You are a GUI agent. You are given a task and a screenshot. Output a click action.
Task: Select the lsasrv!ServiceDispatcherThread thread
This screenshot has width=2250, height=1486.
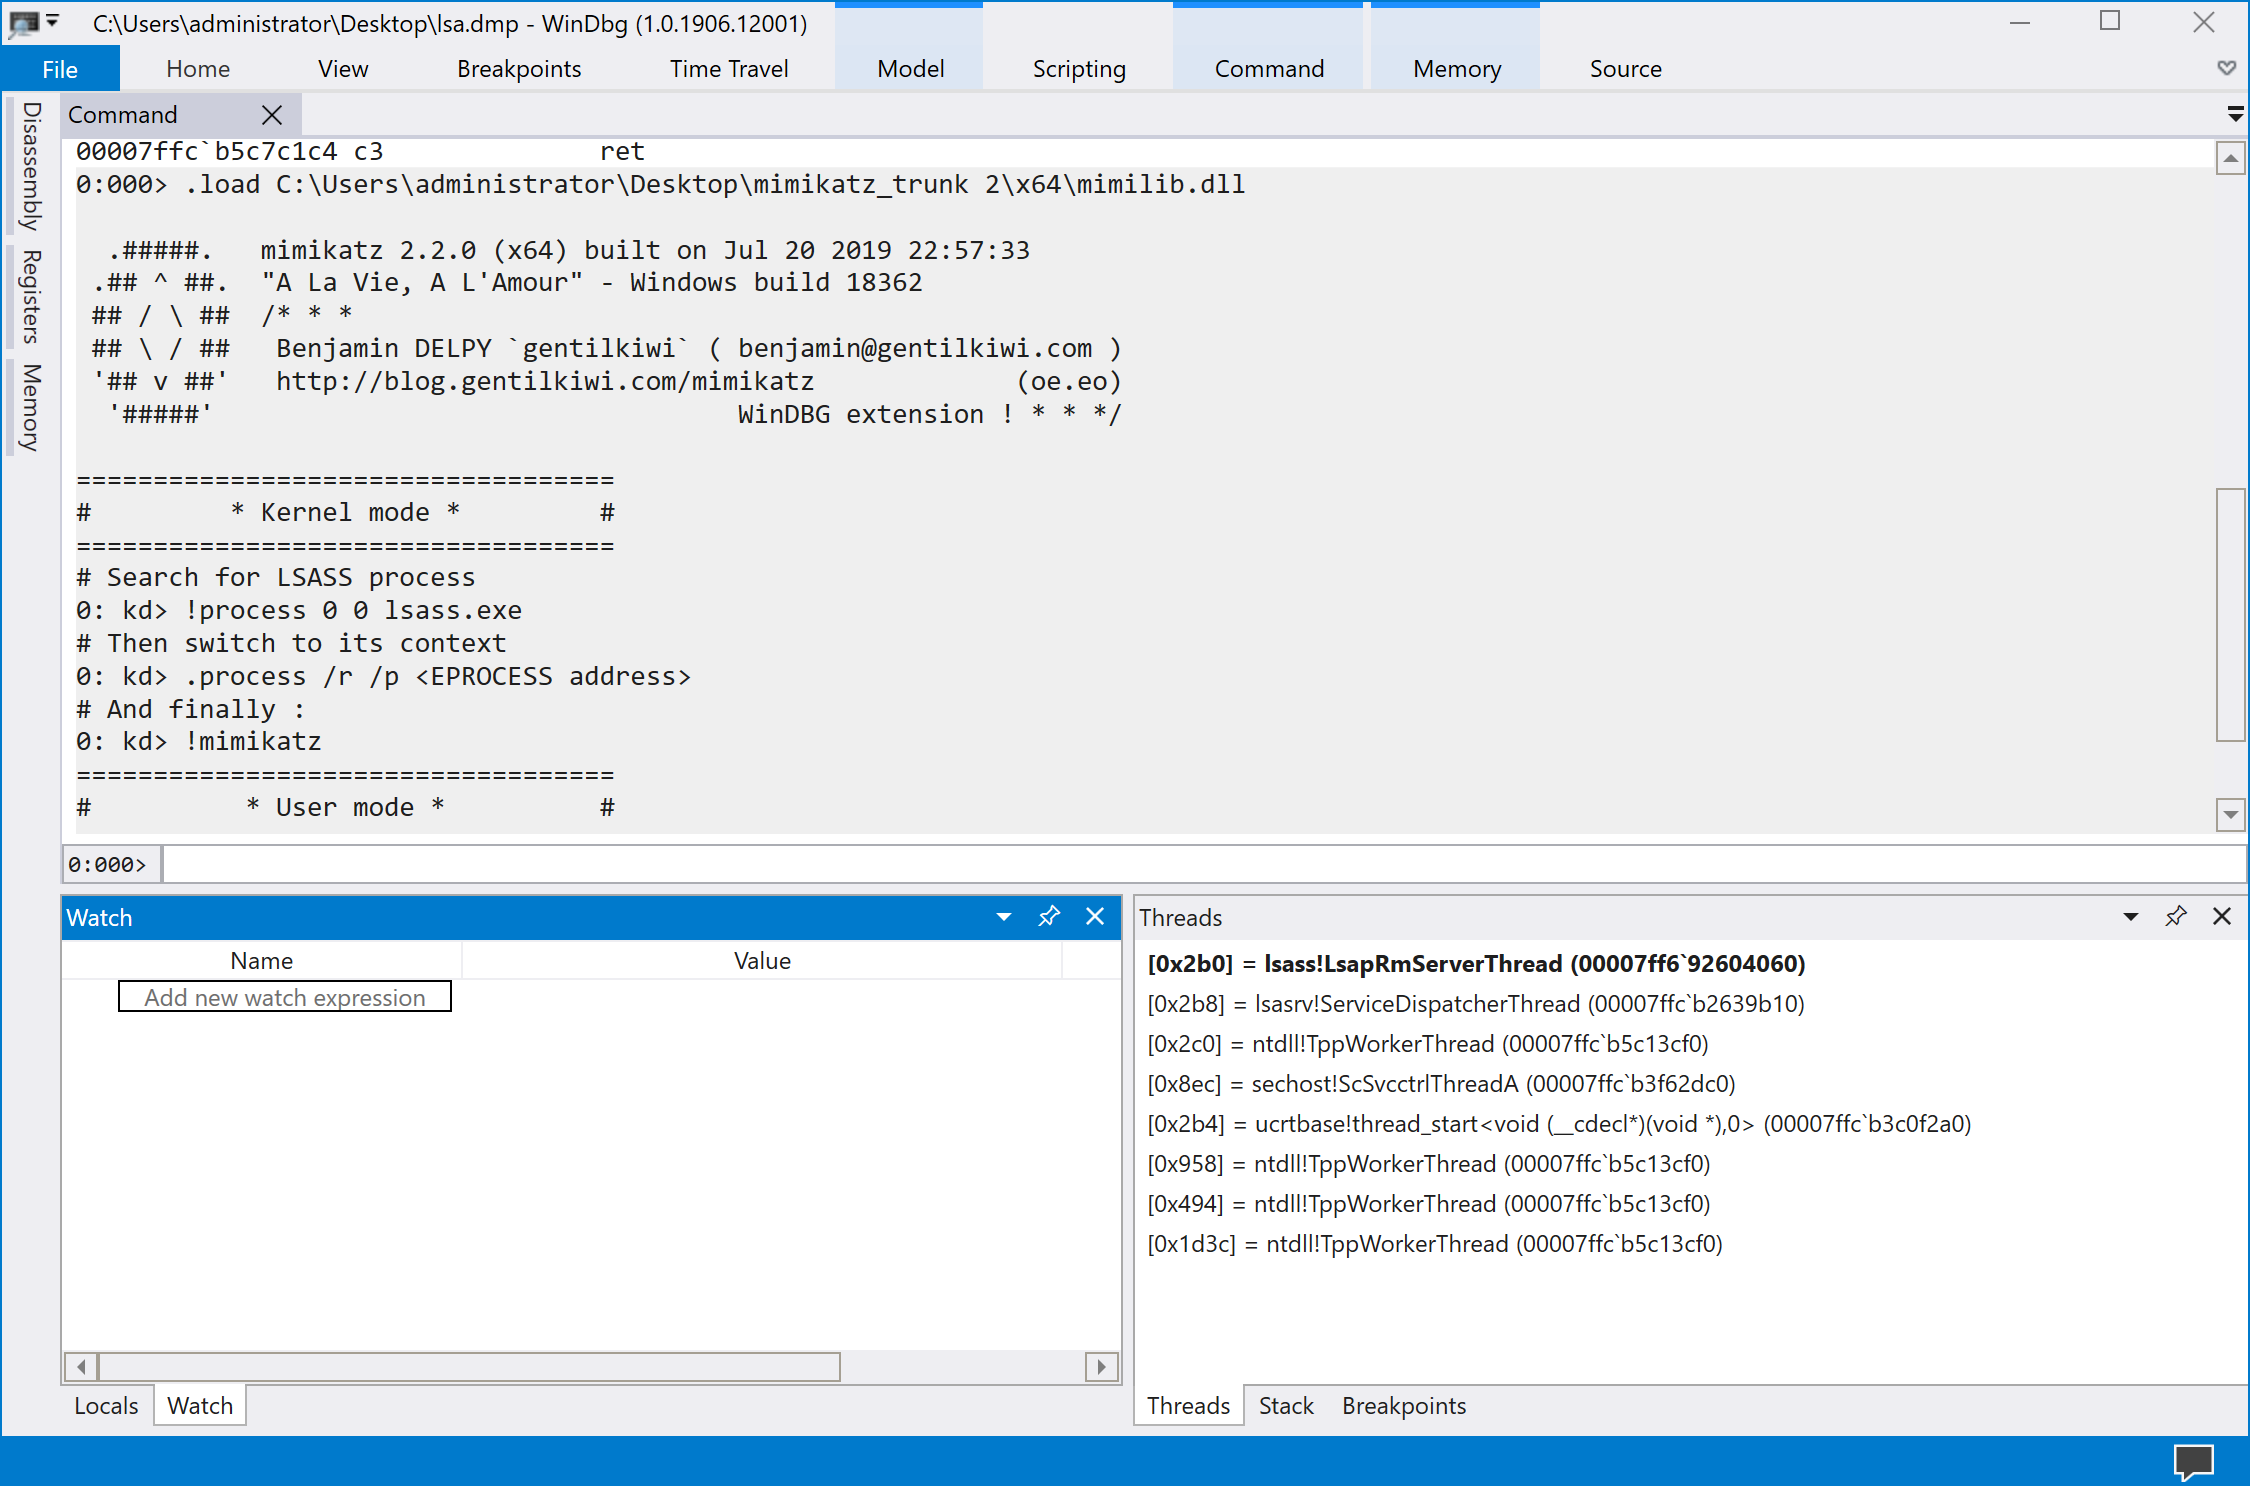click(x=1475, y=1003)
